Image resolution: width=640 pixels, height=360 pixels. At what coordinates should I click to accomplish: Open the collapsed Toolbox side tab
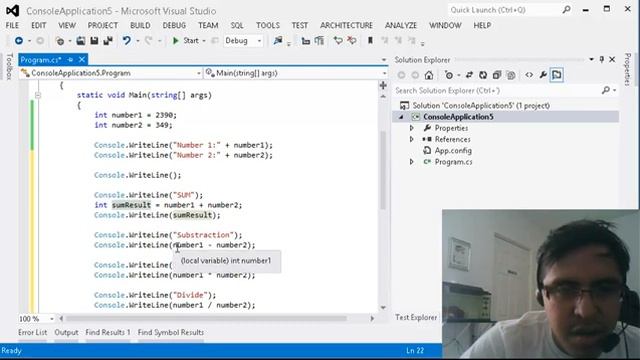pyautogui.click(x=10, y=66)
